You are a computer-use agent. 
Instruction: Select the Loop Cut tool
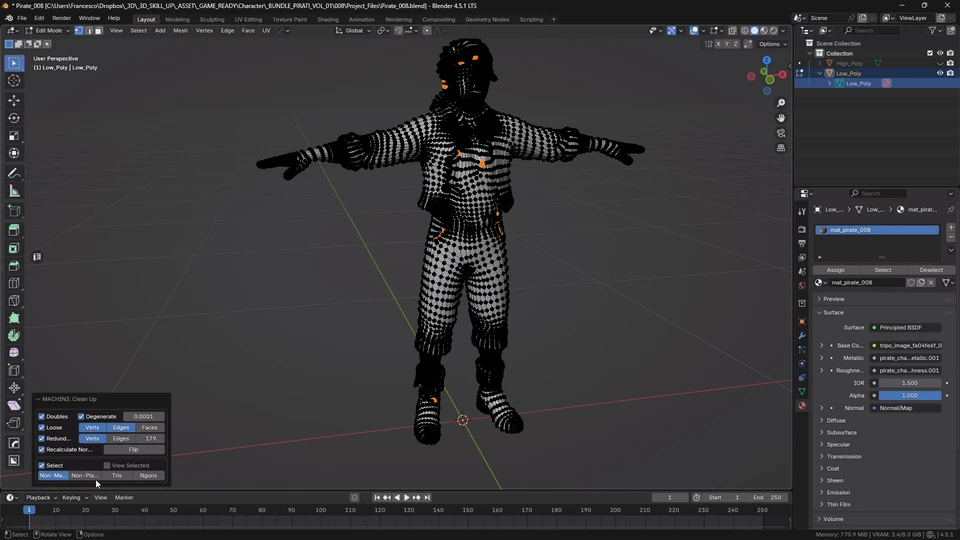[x=14, y=283]
